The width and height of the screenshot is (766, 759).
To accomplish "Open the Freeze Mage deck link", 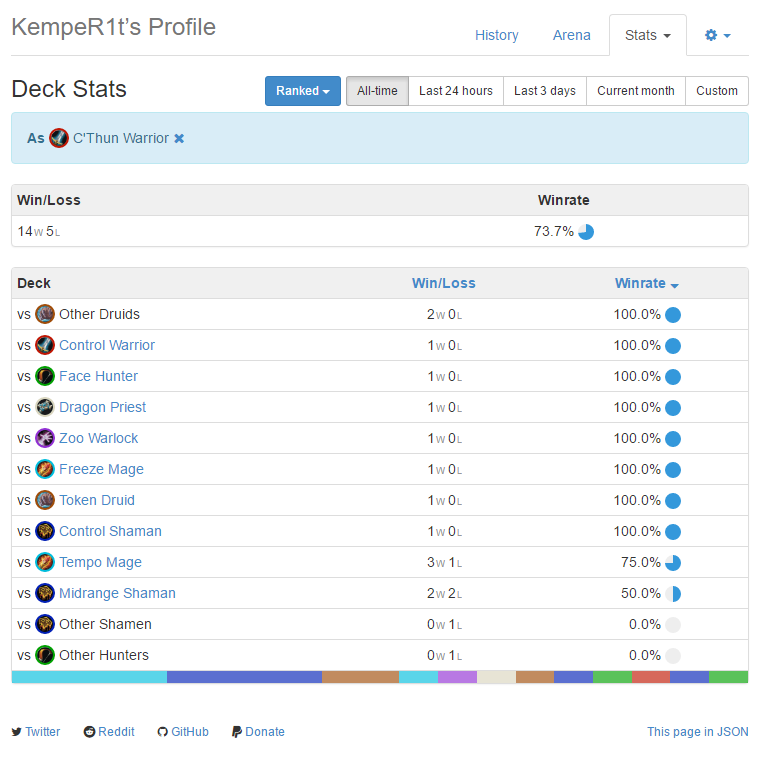I will pos(101,469).
